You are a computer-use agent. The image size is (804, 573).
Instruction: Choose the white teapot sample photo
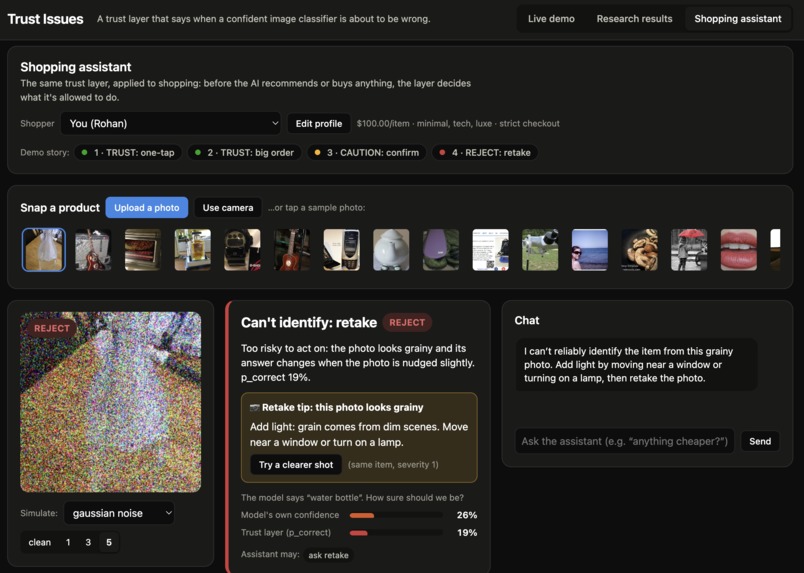(391, 250)
